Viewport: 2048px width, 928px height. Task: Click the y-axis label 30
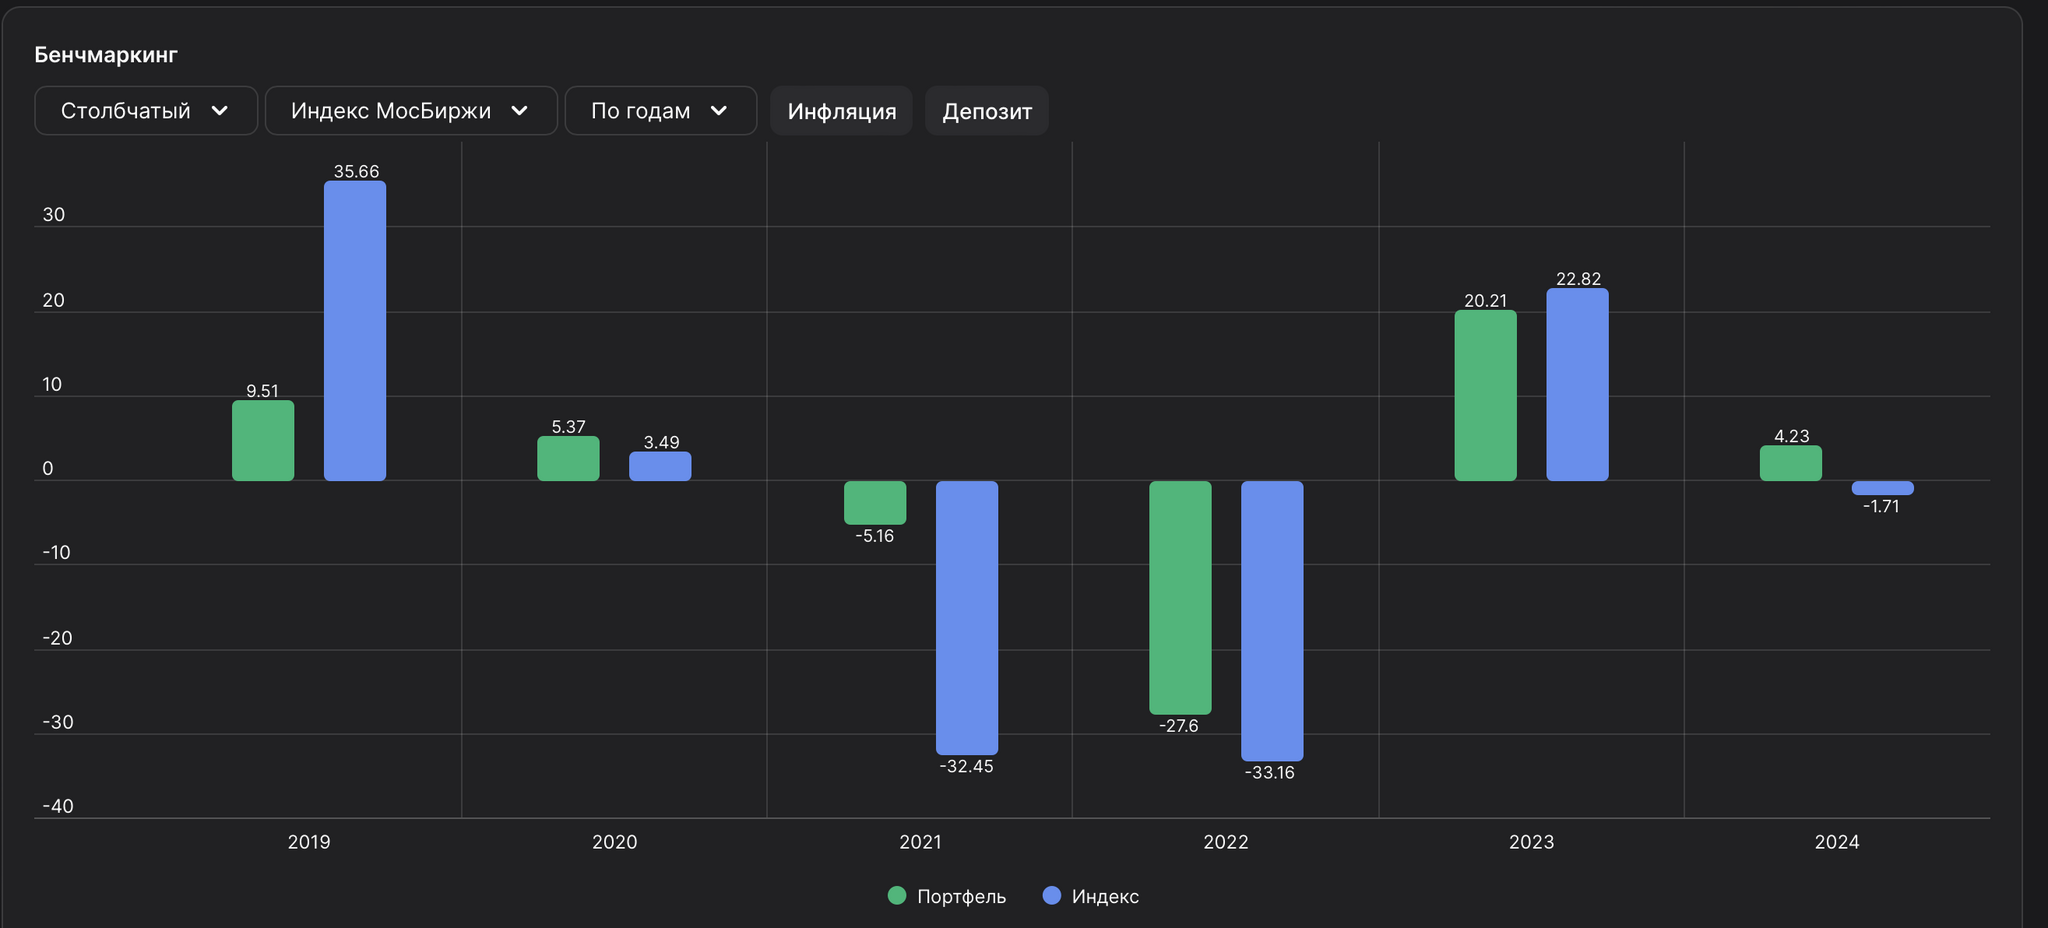click(x=54, y=215)
